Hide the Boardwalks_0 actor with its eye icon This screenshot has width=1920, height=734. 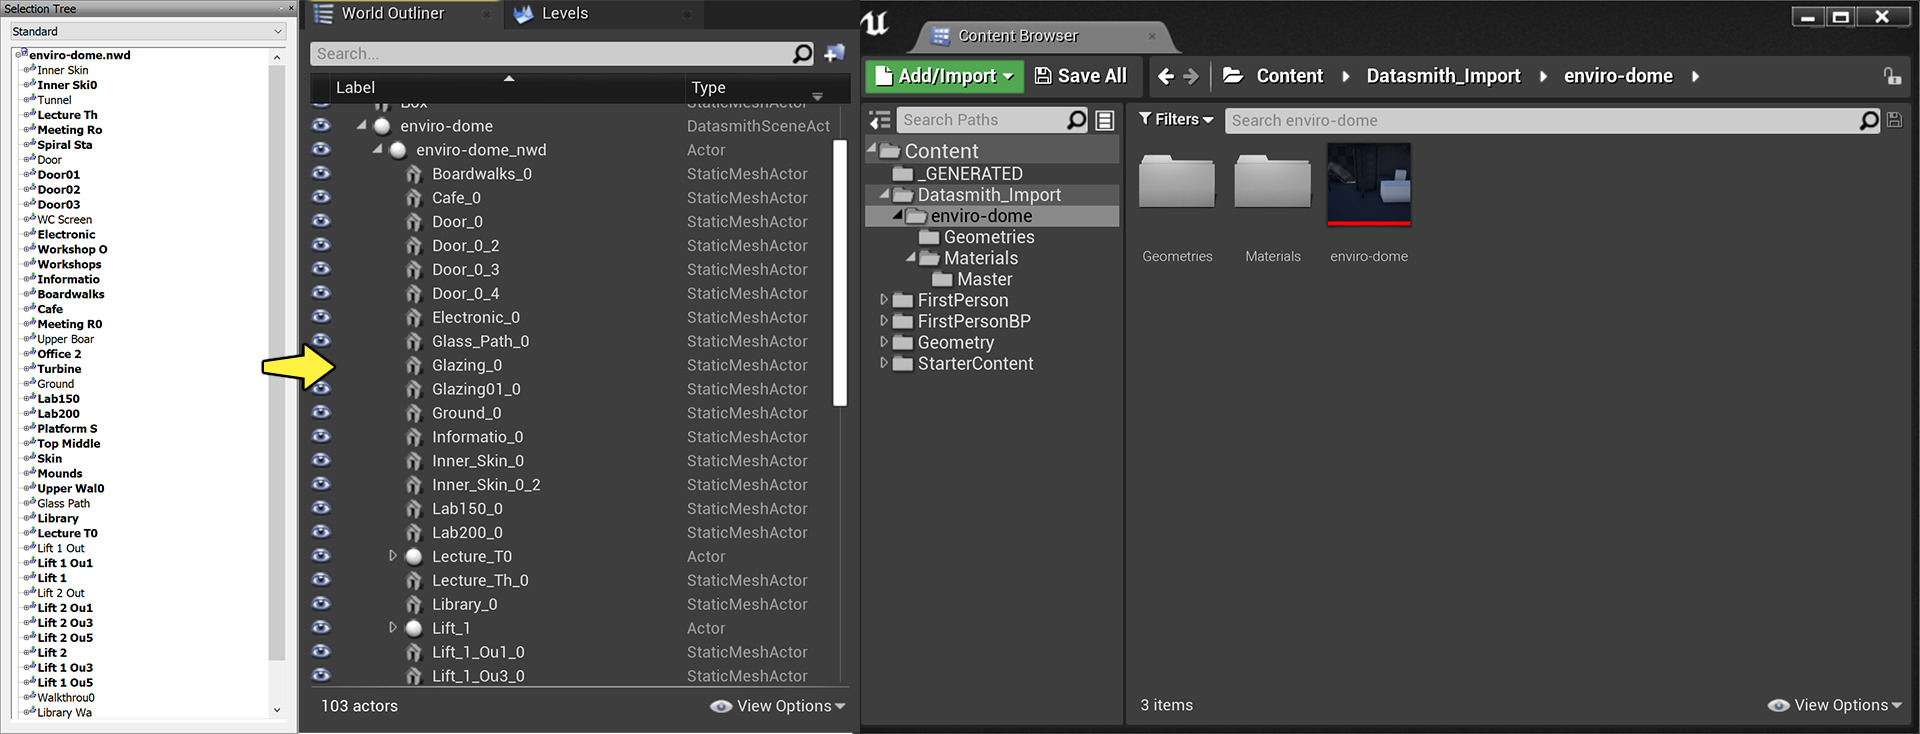tap(321, 173)
